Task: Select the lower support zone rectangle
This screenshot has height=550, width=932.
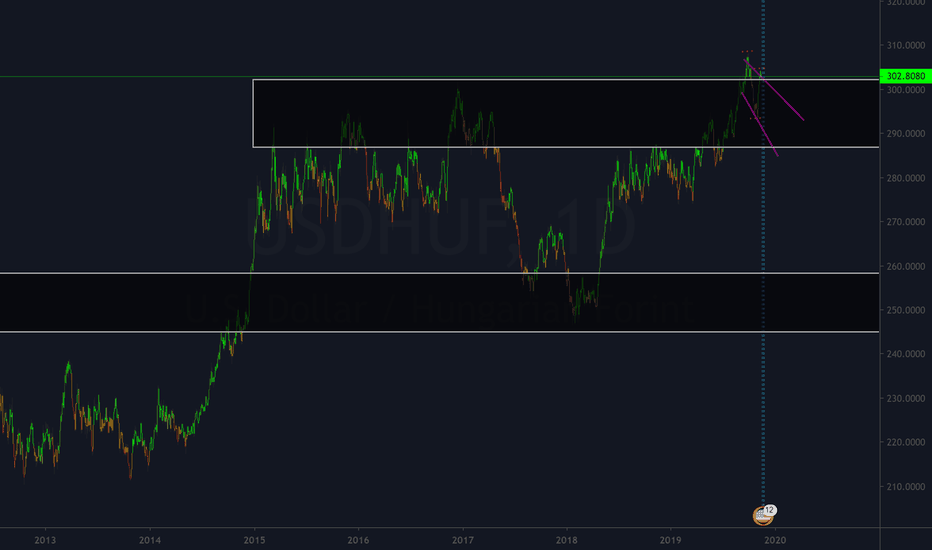Action: pos(400,302)
